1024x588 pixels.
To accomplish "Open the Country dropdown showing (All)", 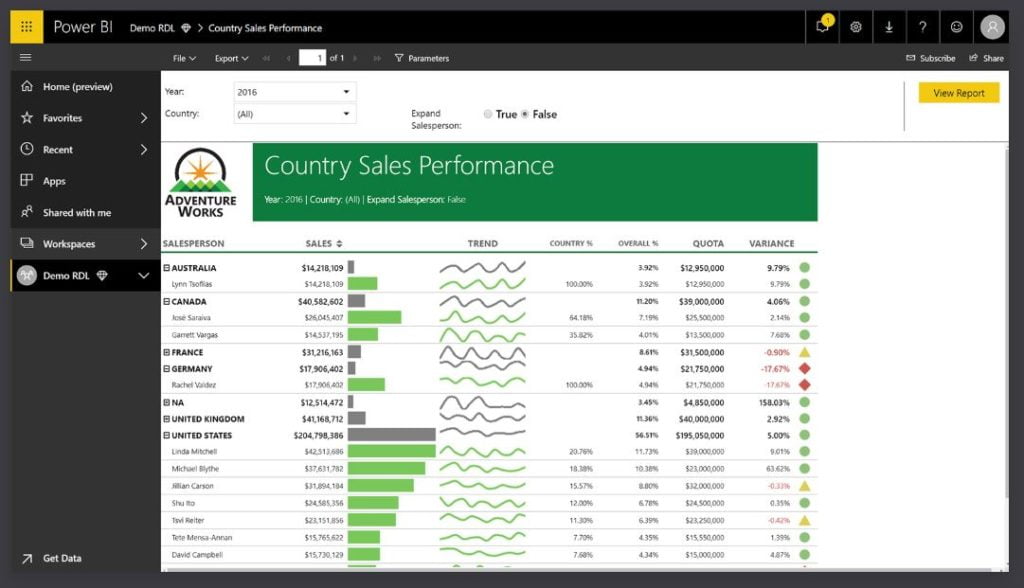I will click(295, 114).
